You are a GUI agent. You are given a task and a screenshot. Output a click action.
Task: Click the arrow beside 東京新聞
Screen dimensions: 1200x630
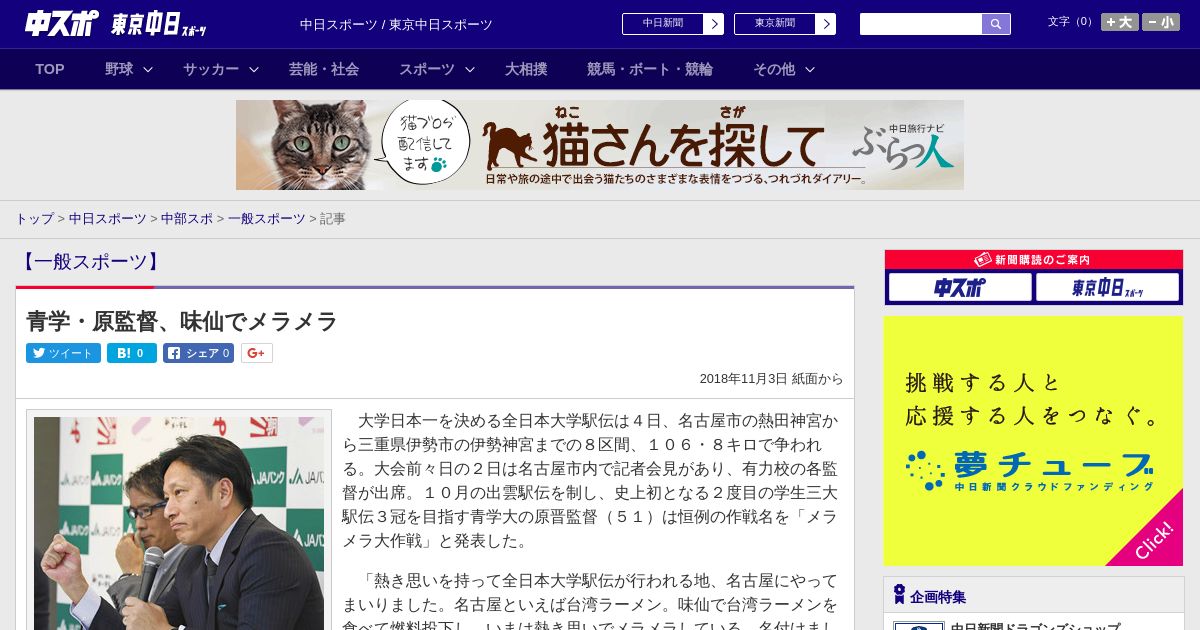[x=826, y=24]
